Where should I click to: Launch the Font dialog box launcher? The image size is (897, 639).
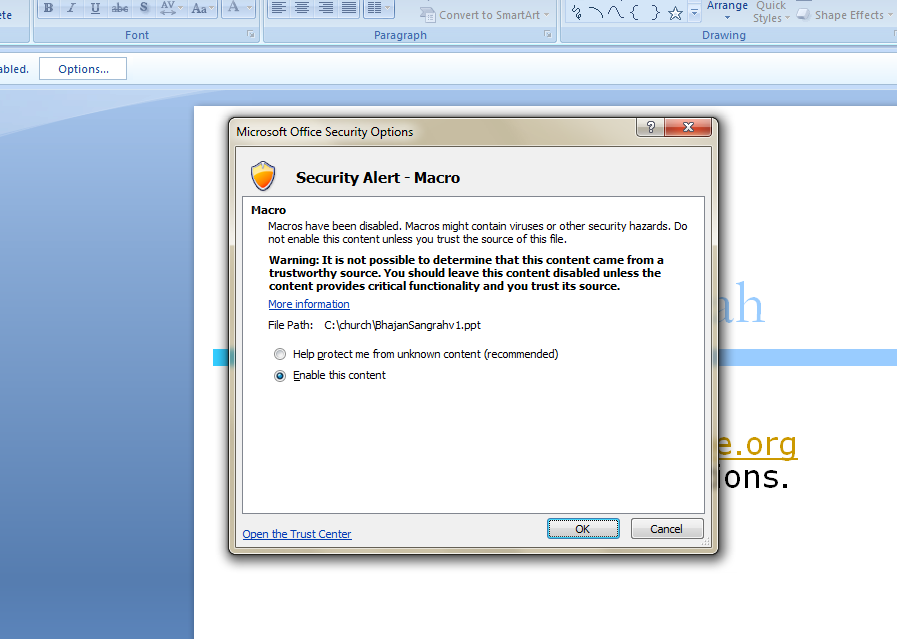(251, 34)
